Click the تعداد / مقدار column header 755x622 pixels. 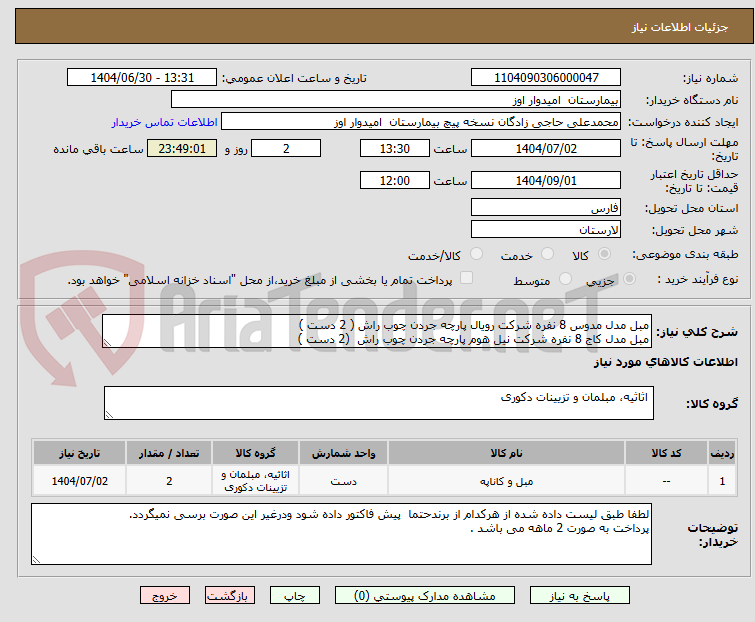tap(169, 453)
